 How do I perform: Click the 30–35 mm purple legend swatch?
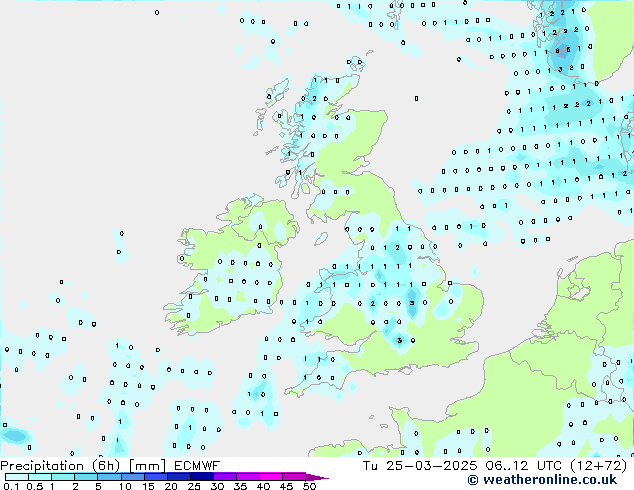[x=225, y=477]
